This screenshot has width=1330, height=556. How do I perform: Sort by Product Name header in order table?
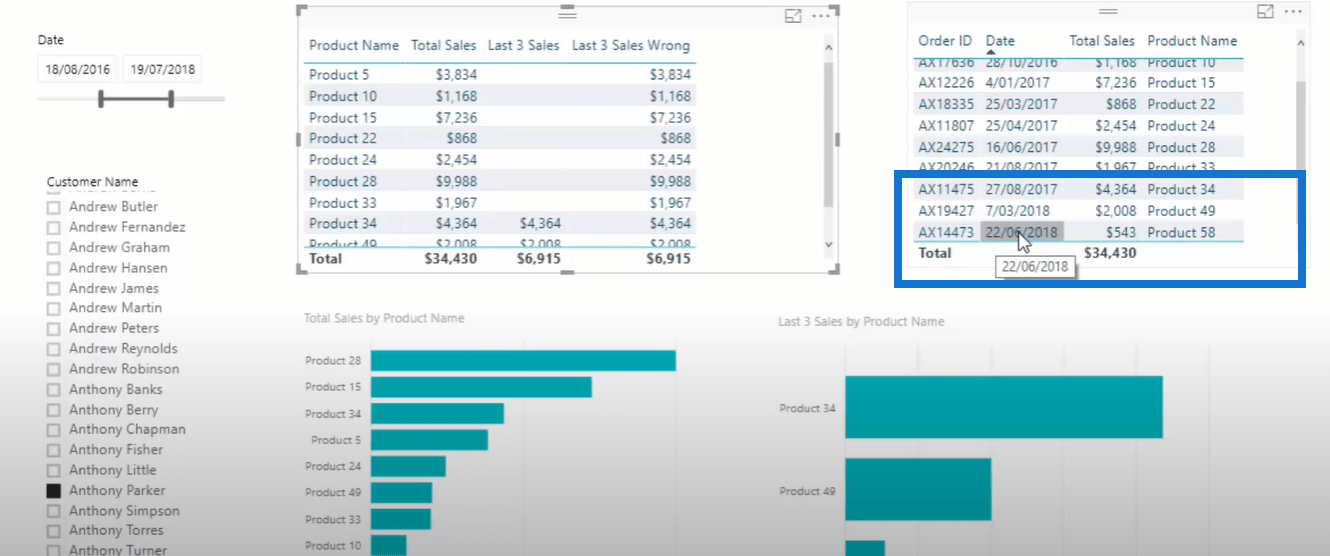click(x=1192, y=41)
